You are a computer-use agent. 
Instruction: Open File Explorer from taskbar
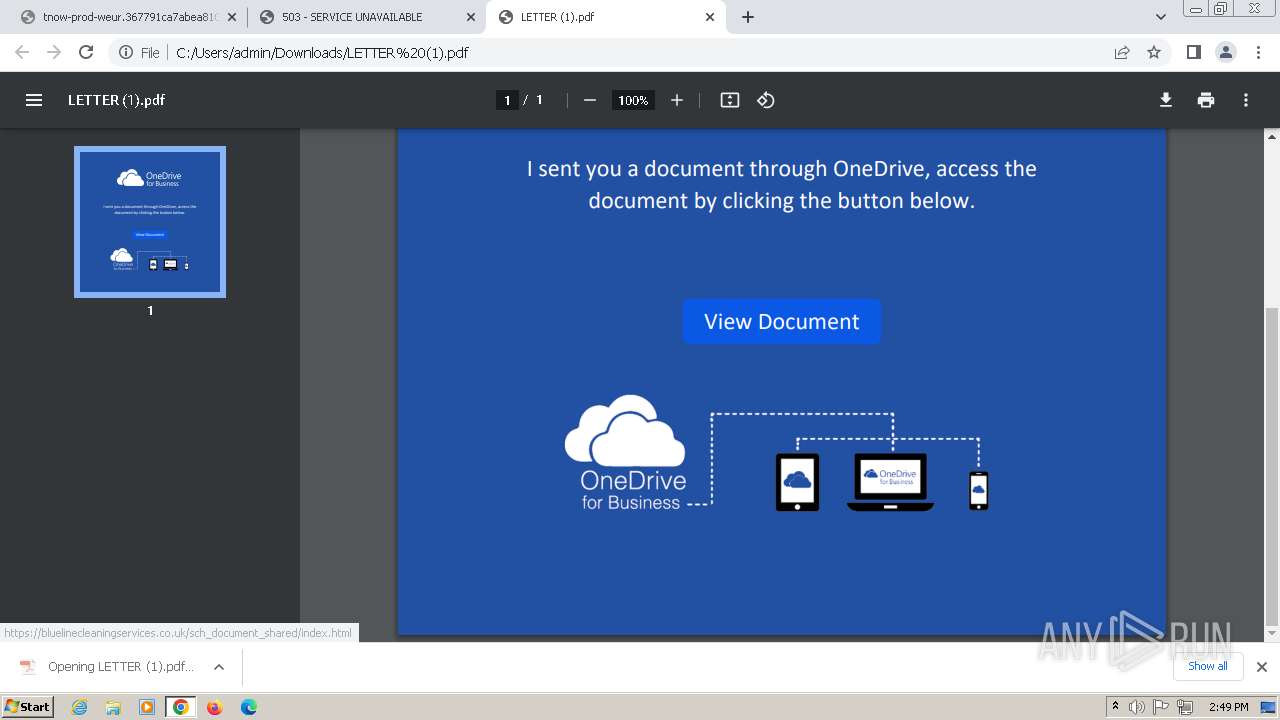pyautogui.click(x=113, y=707)
